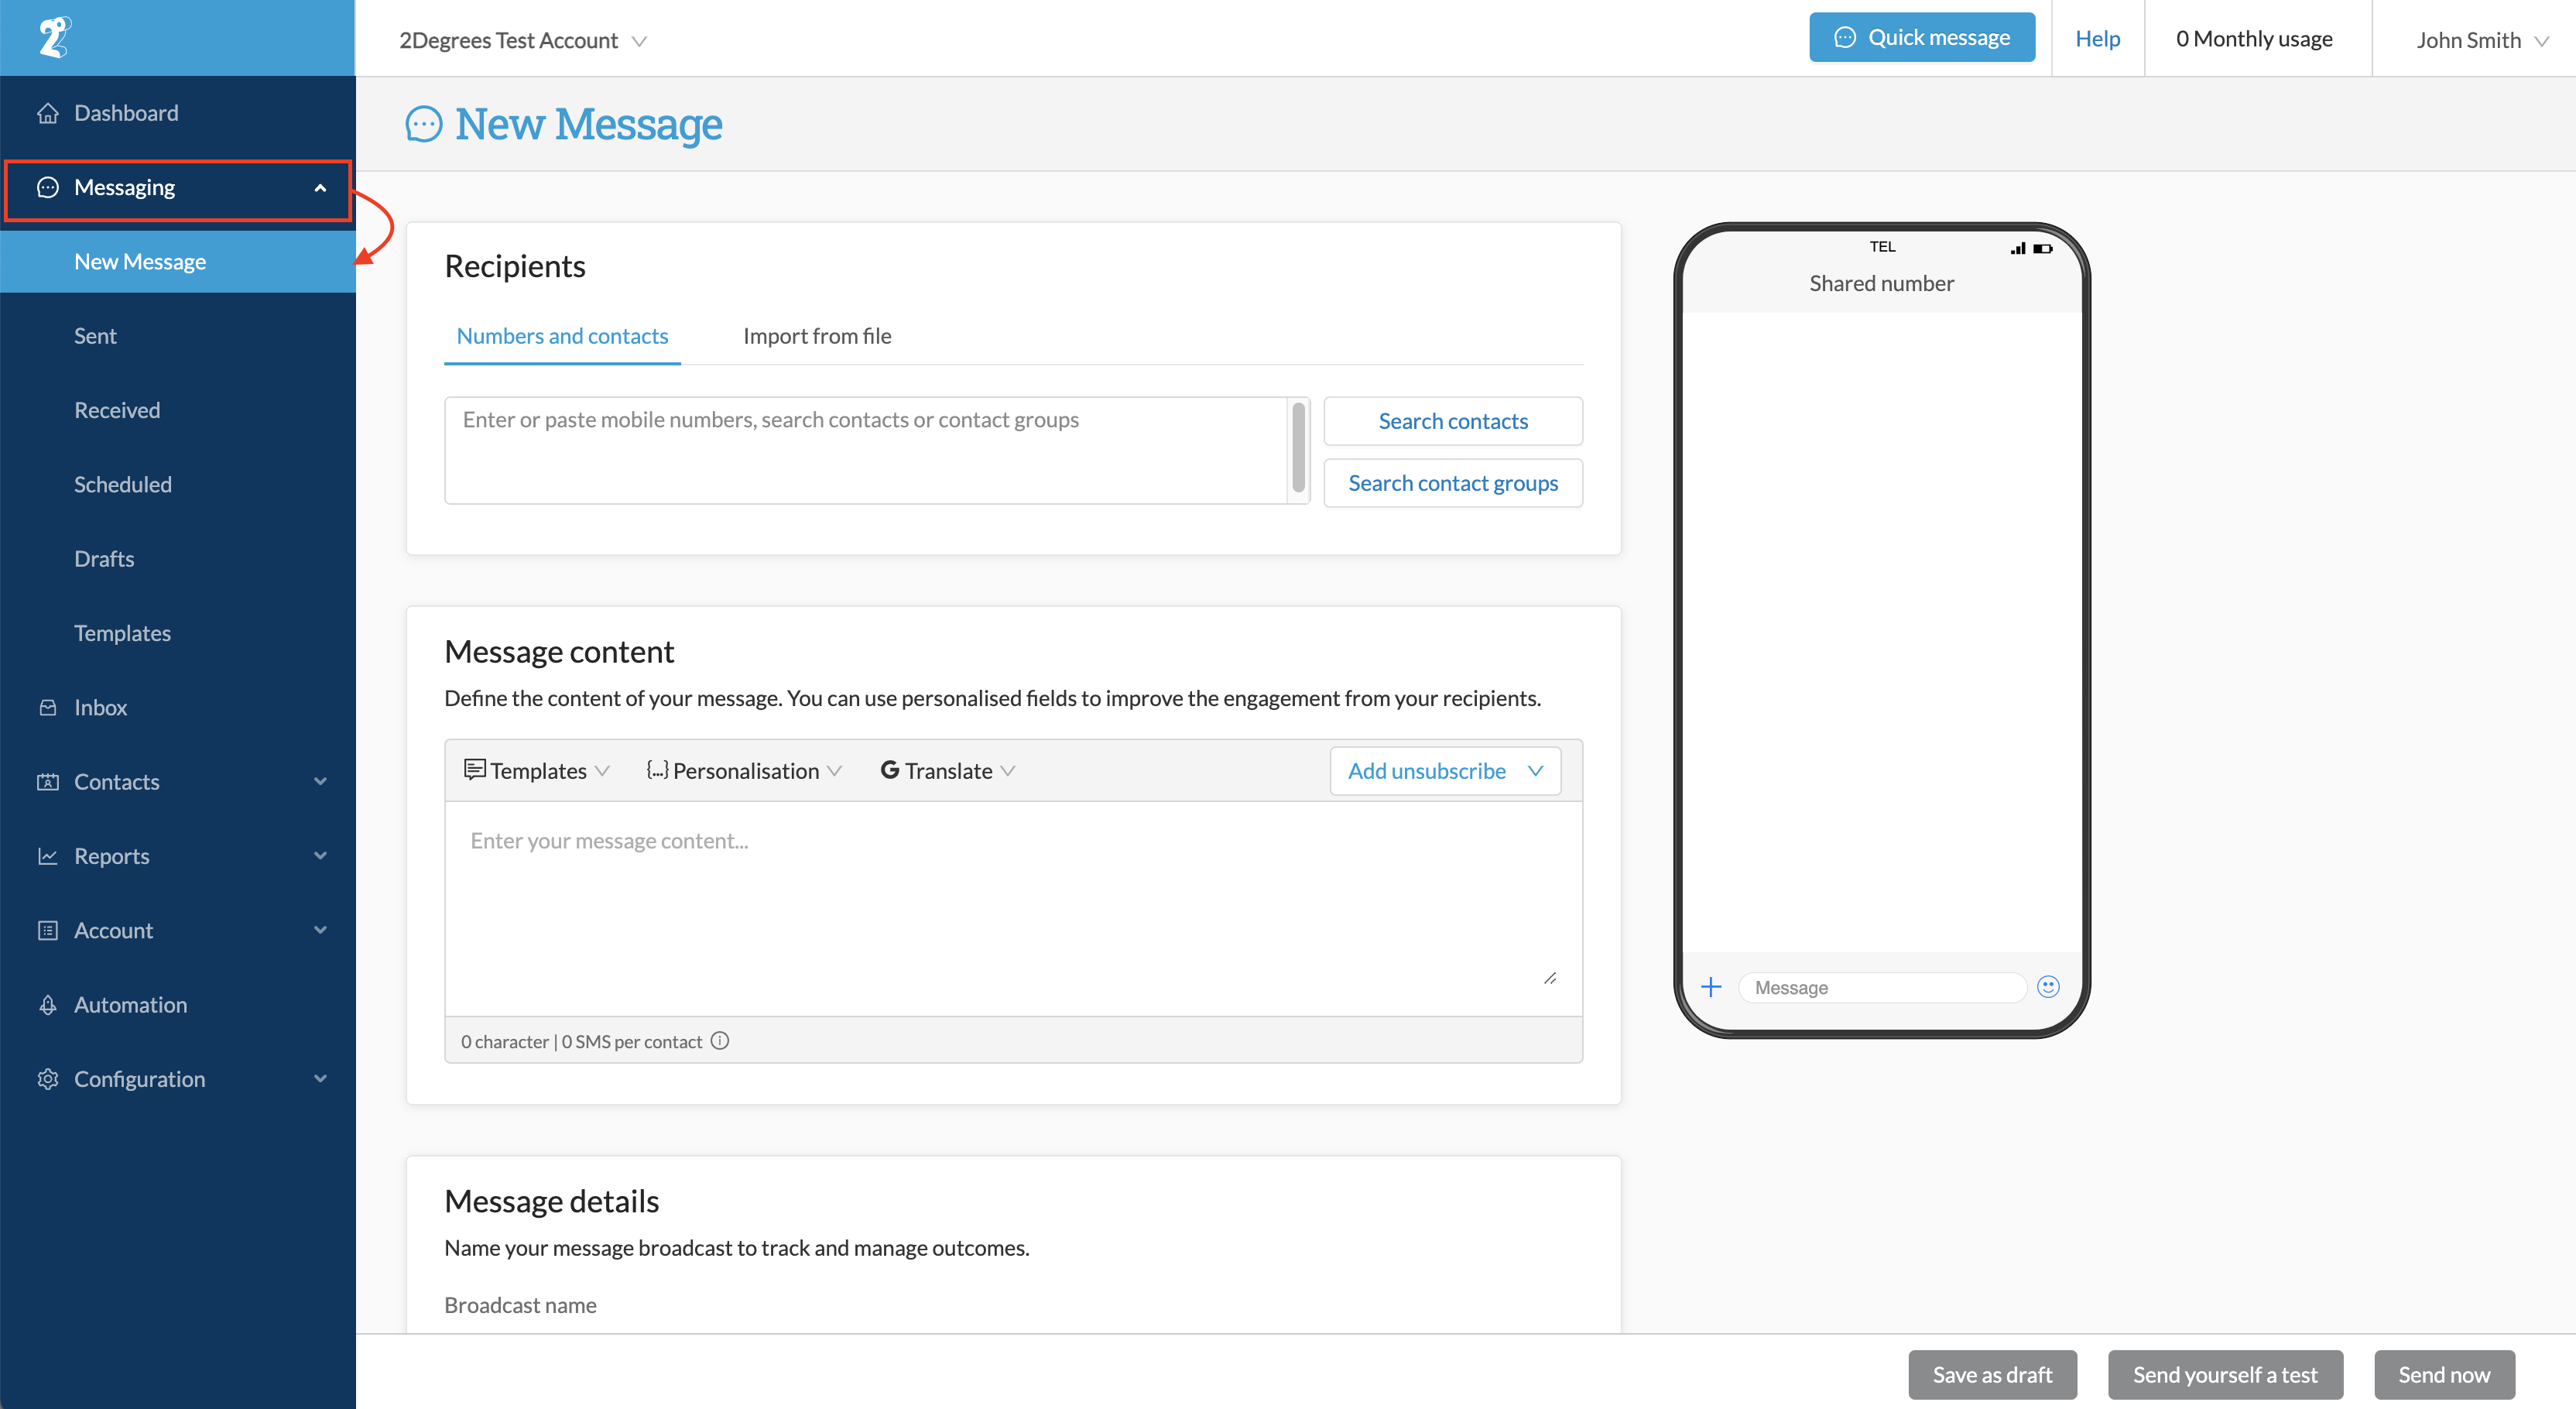
Task: Click the phone preview battery icon
Action: [x=2042, y=248]
